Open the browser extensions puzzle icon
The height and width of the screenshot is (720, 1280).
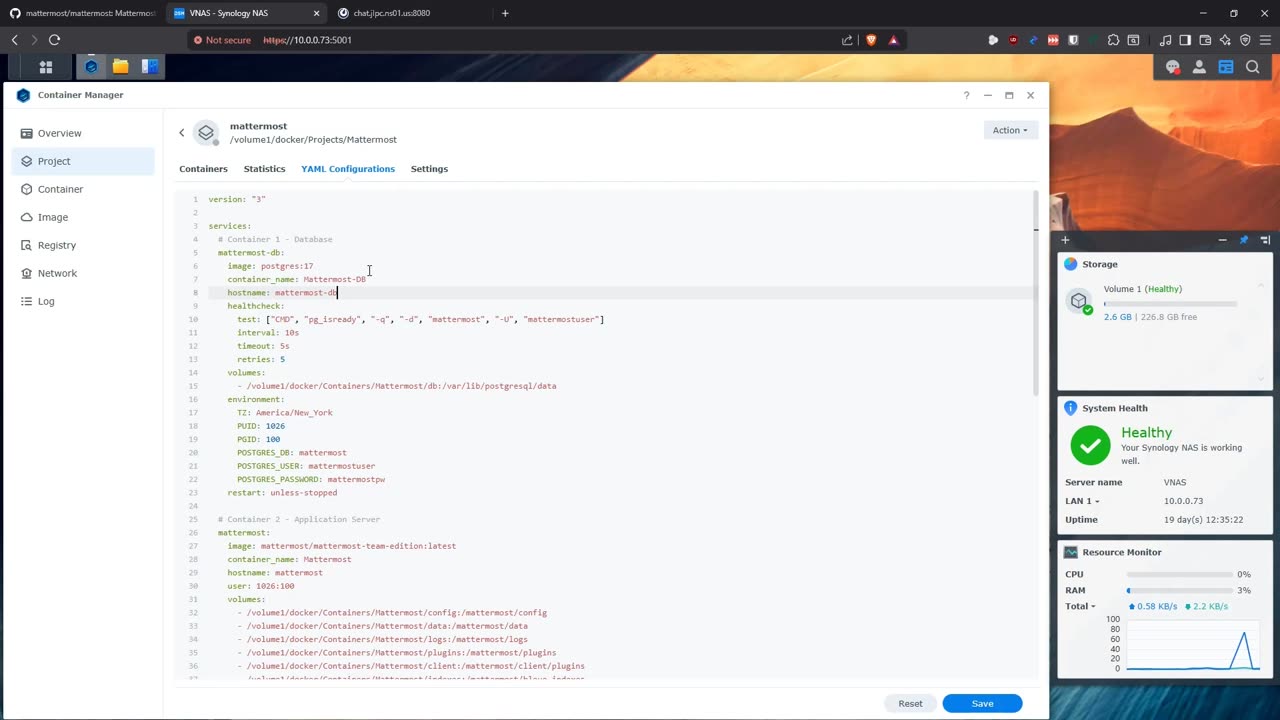(x=1113, y=40)
